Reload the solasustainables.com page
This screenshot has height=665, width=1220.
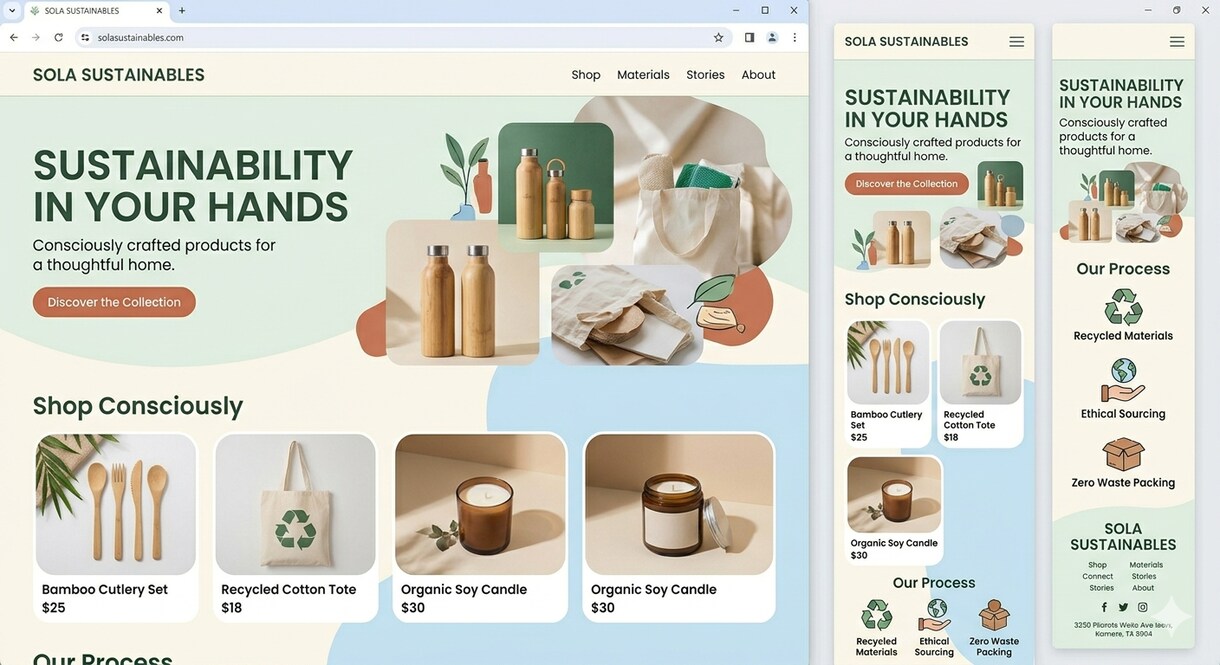point(59,37)
